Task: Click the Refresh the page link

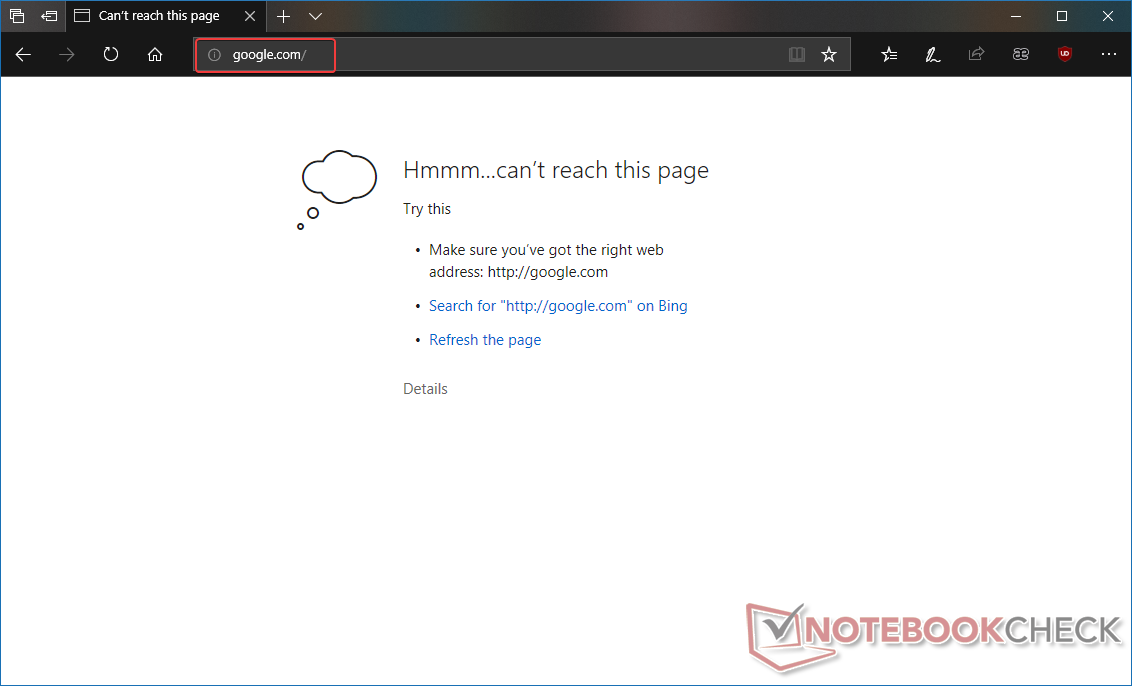Action: 485,339
